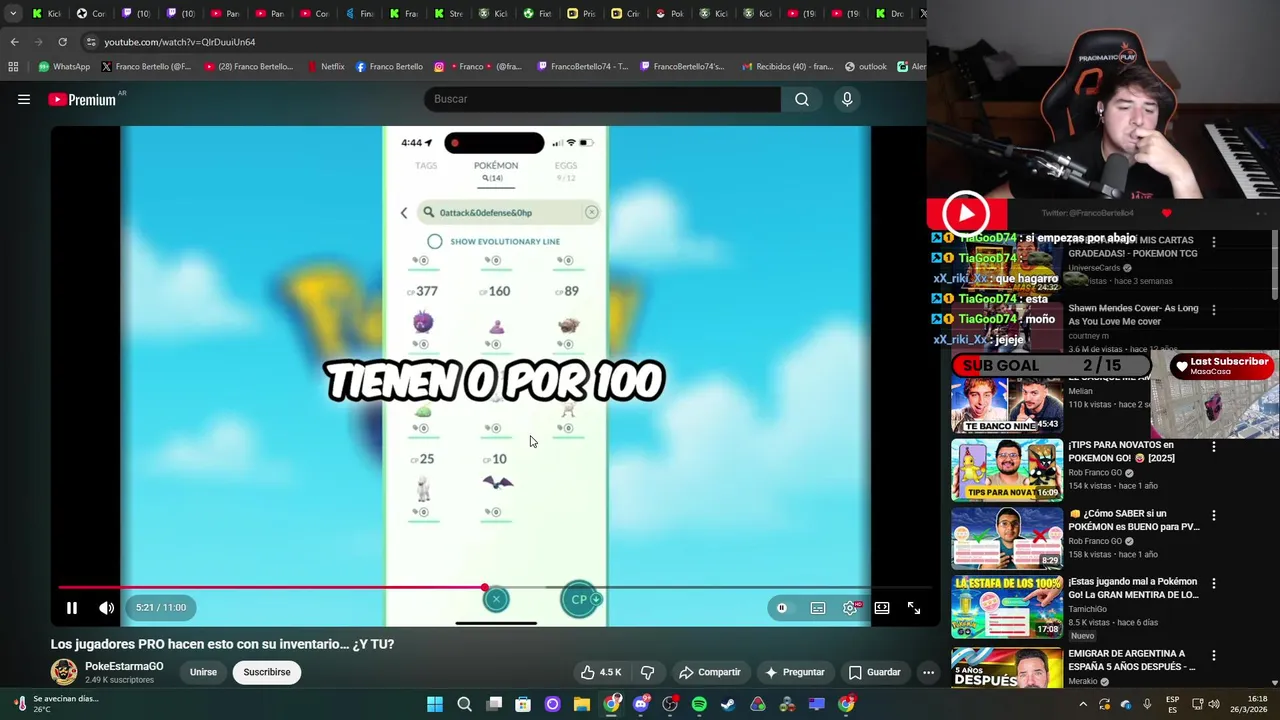Click the search magnifier button
The height and width of the screenshot is (720, 1280).
click(802, 99)
